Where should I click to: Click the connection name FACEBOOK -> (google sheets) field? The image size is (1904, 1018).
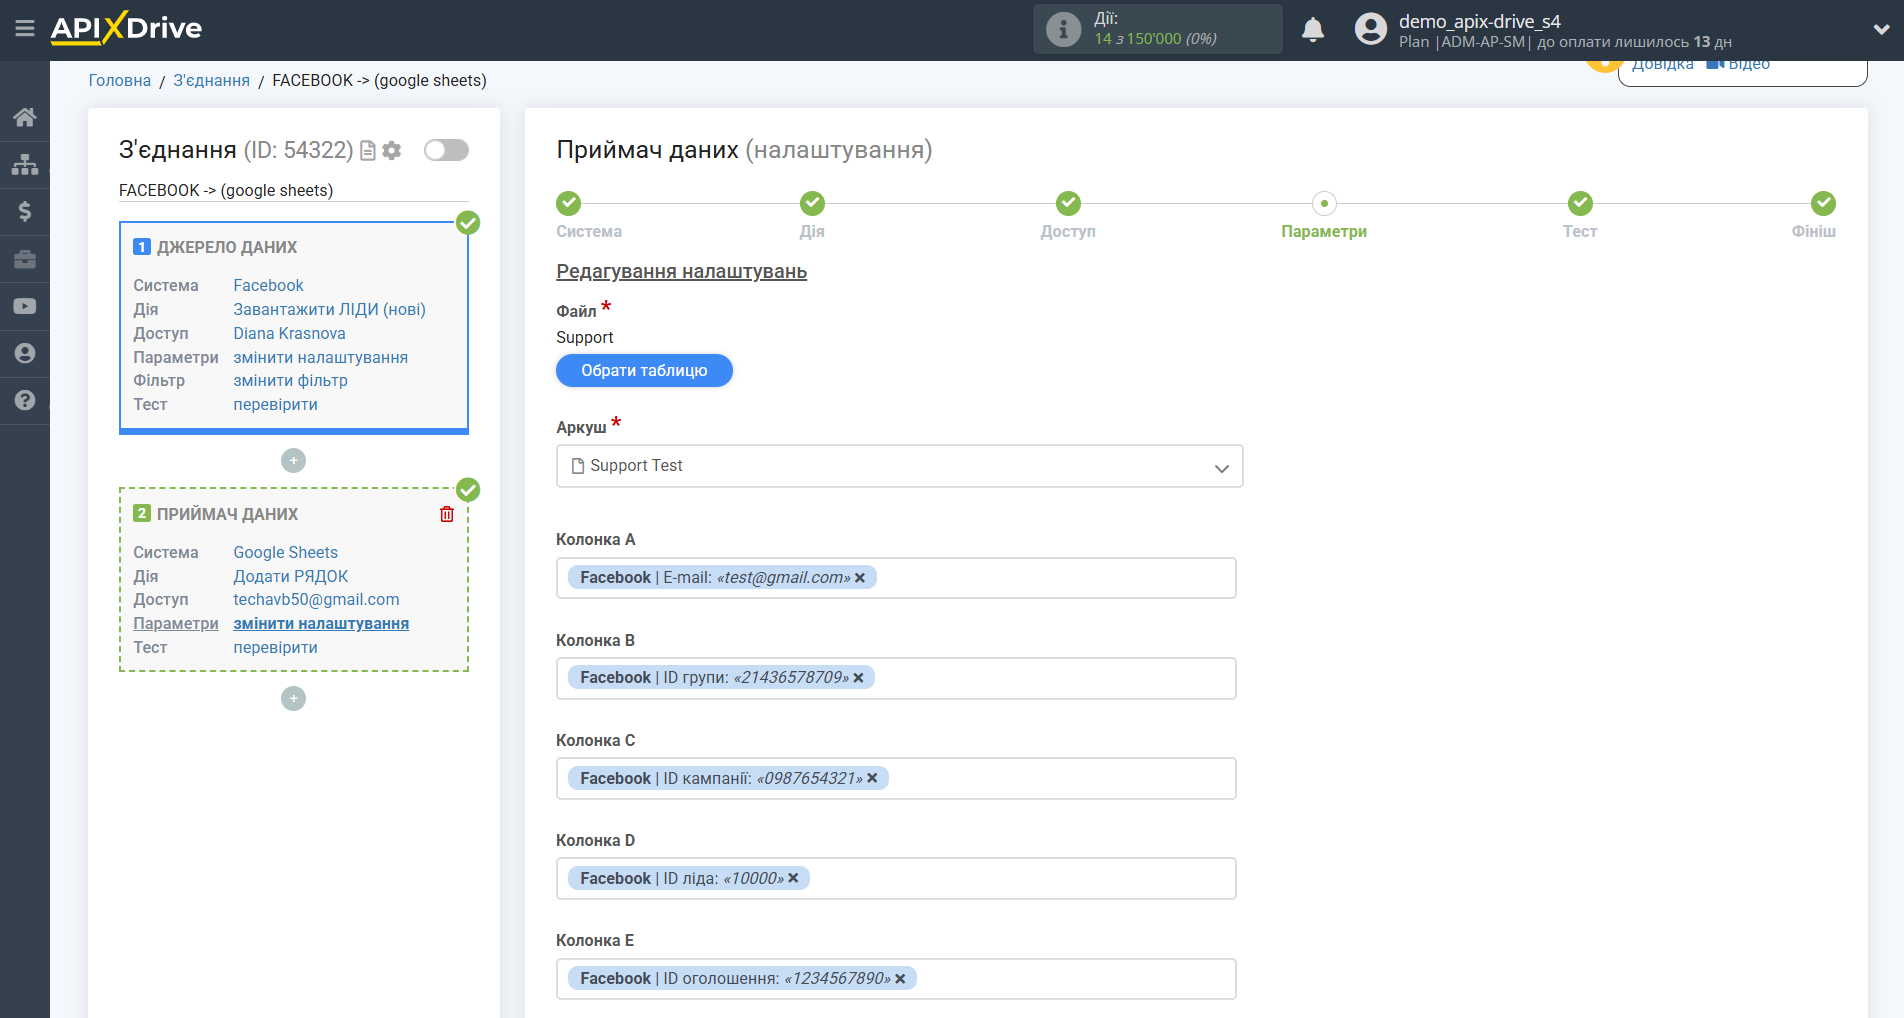(293, 191)
